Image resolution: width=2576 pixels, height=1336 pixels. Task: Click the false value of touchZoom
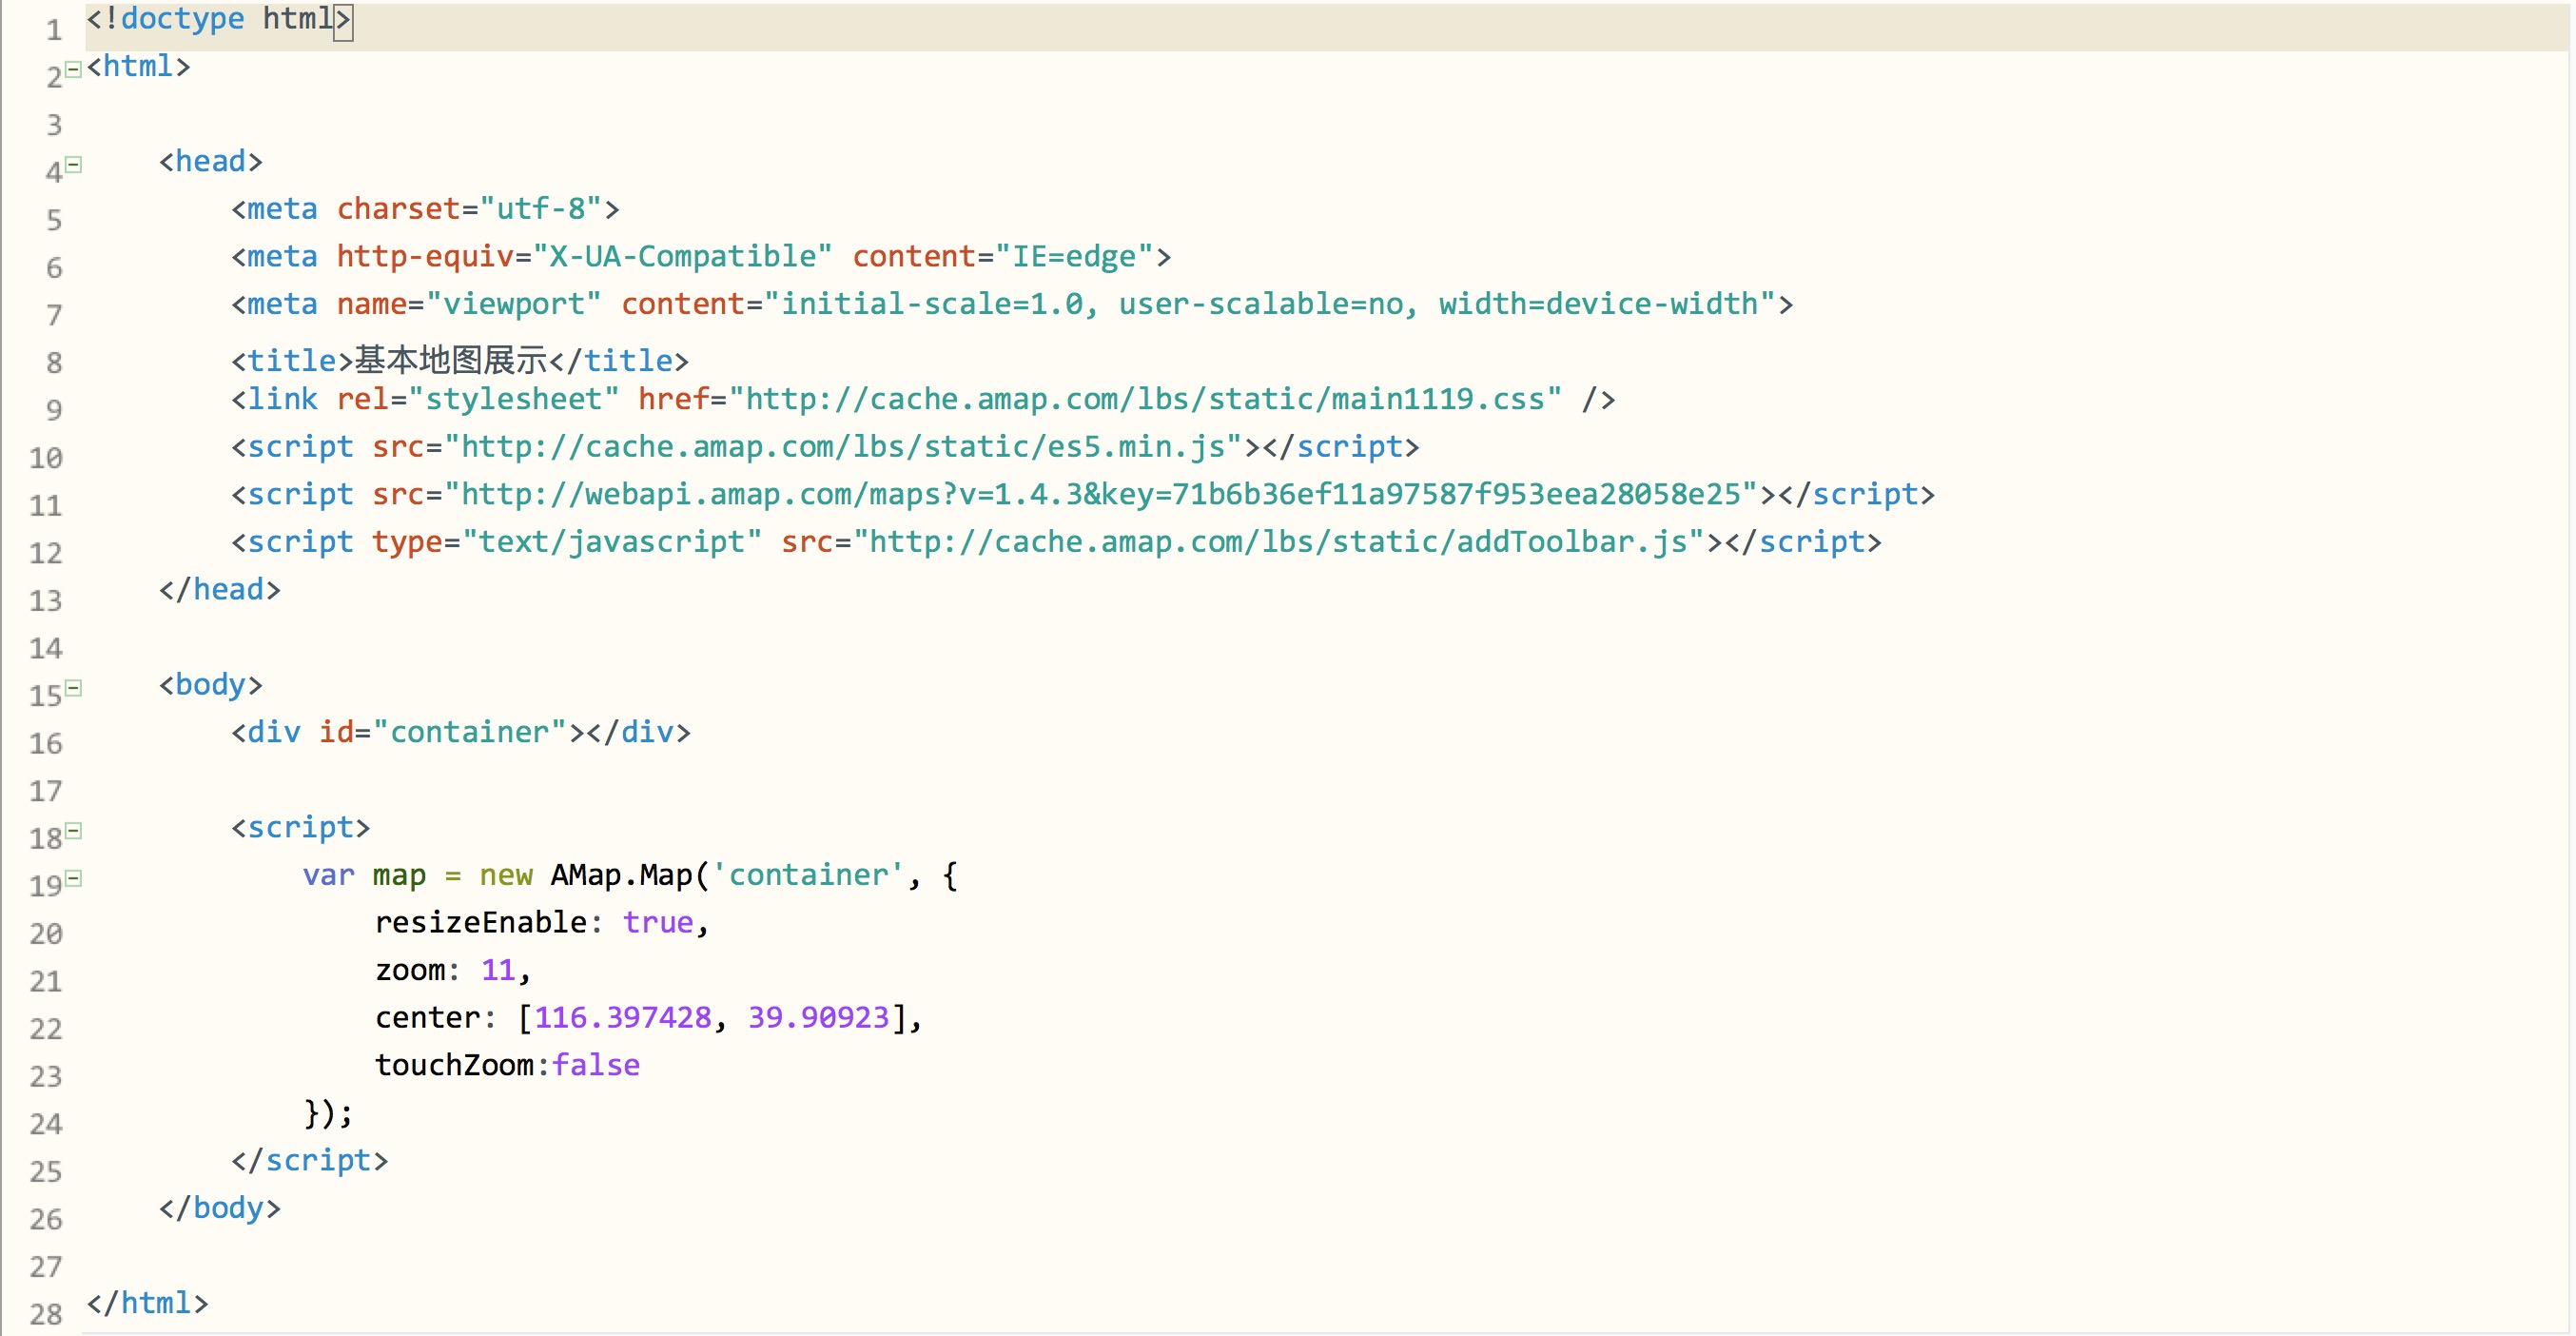pyautogui.click(x=596, y=1065)
